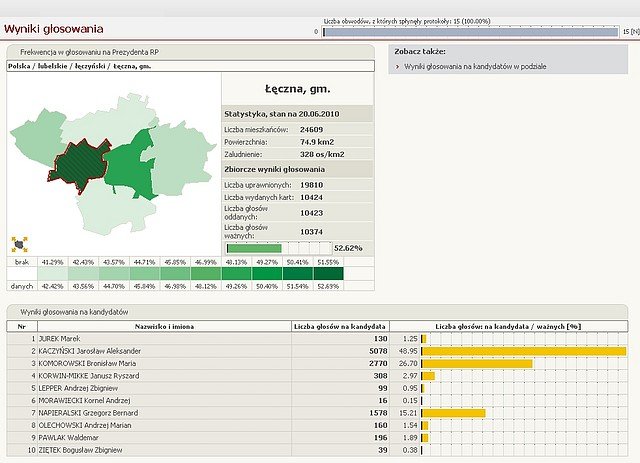This screenshot has width=640, height=463.
Task: Open Wyniki głosowania na kandydatów w podziale
Action: coord(477,66)
